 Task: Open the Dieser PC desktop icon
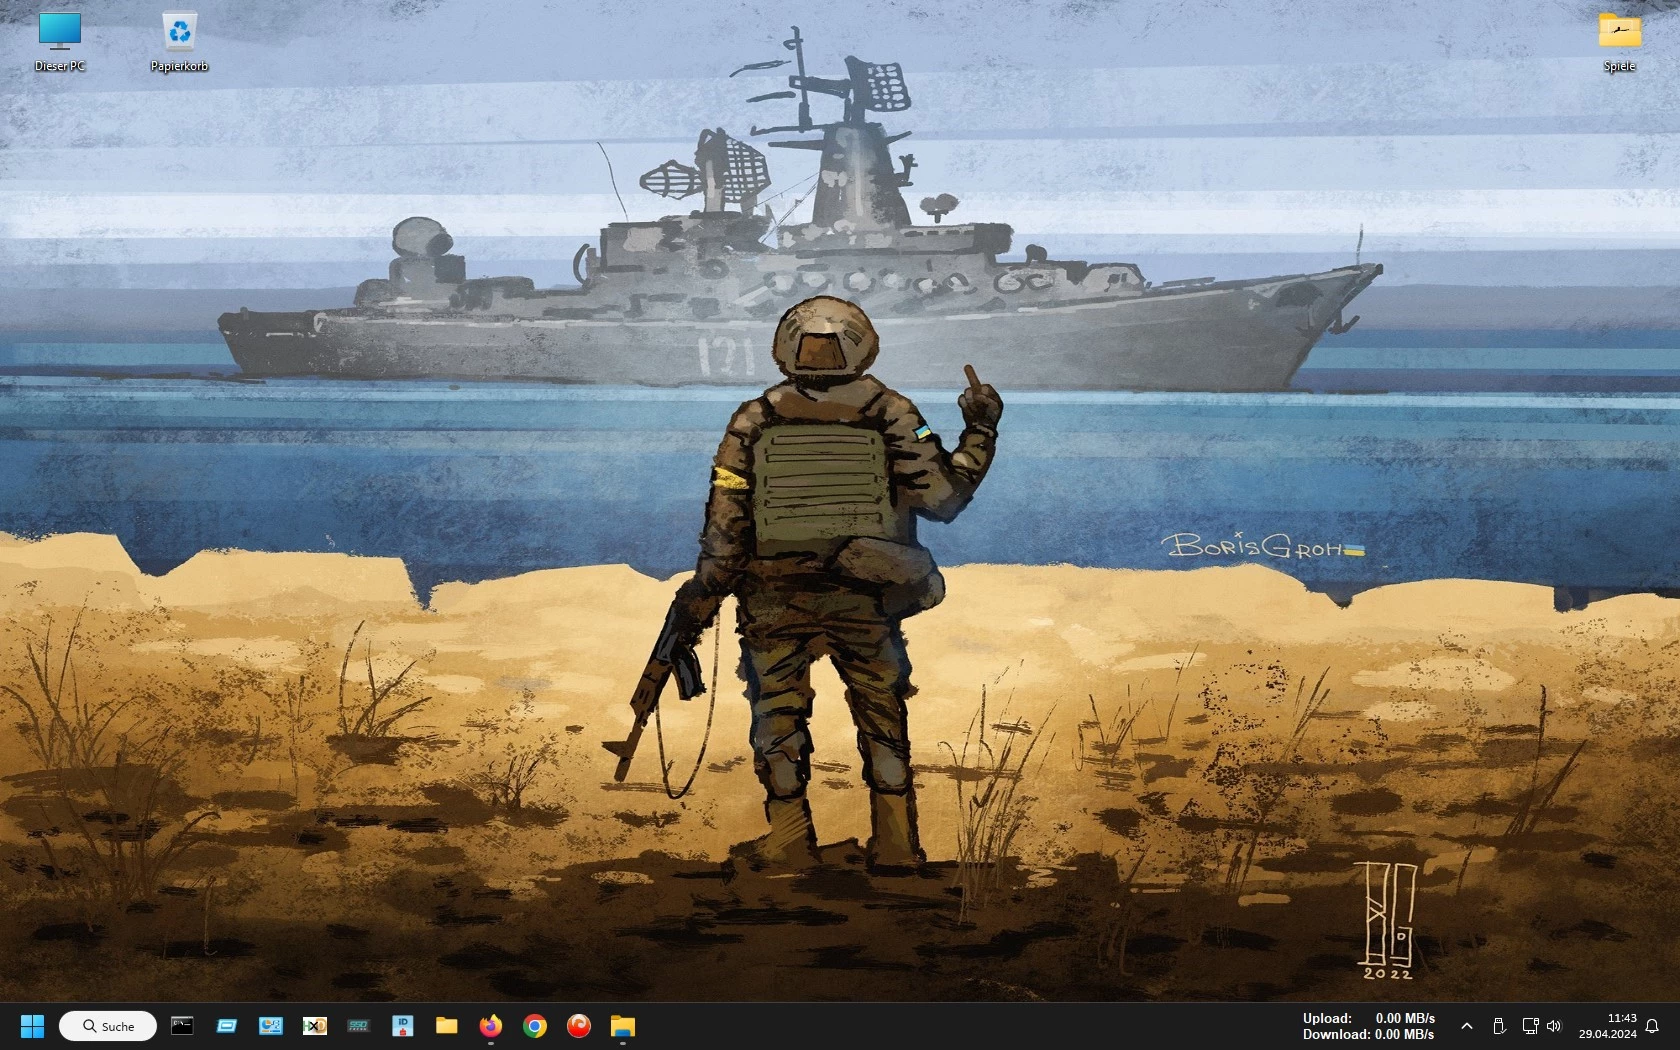point(60,42)
